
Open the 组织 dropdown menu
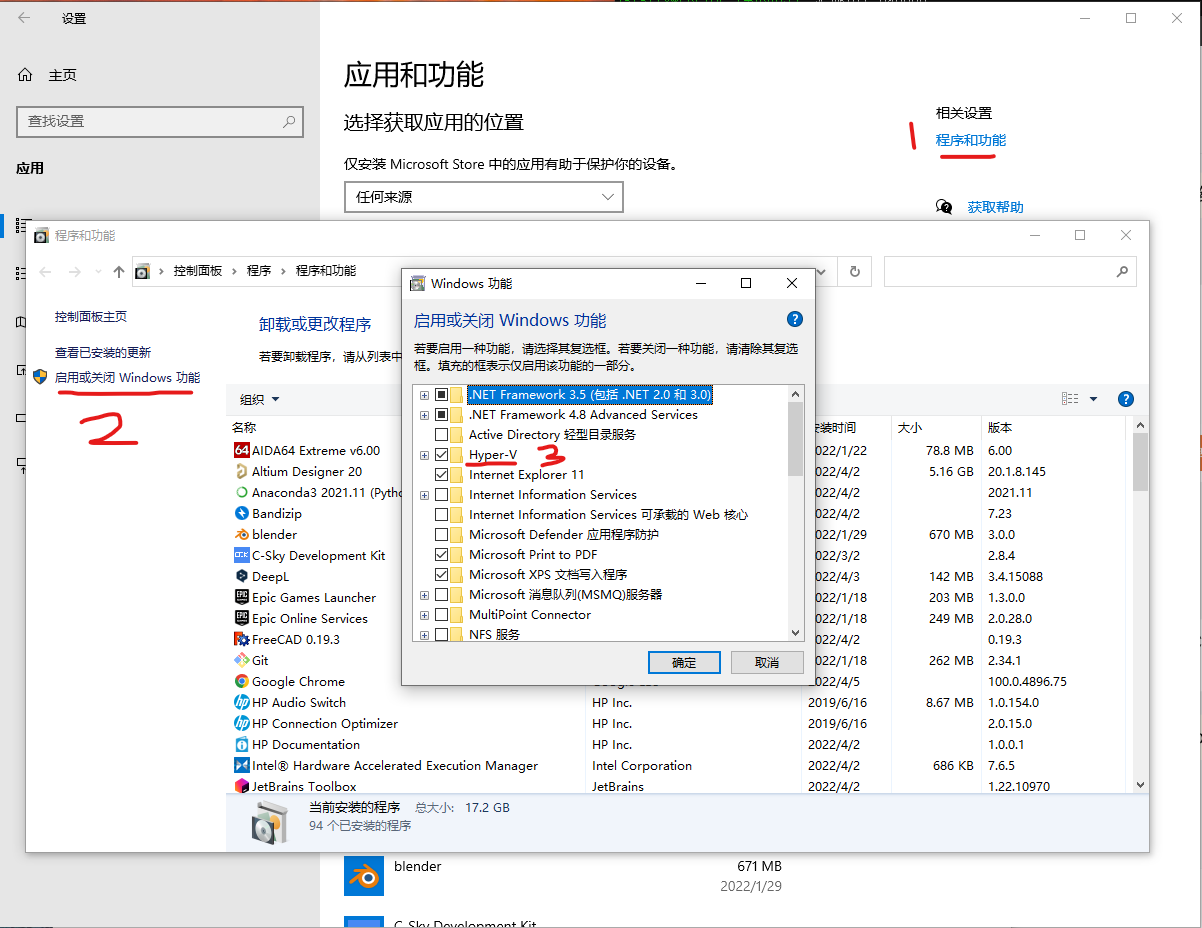(260, 399)
